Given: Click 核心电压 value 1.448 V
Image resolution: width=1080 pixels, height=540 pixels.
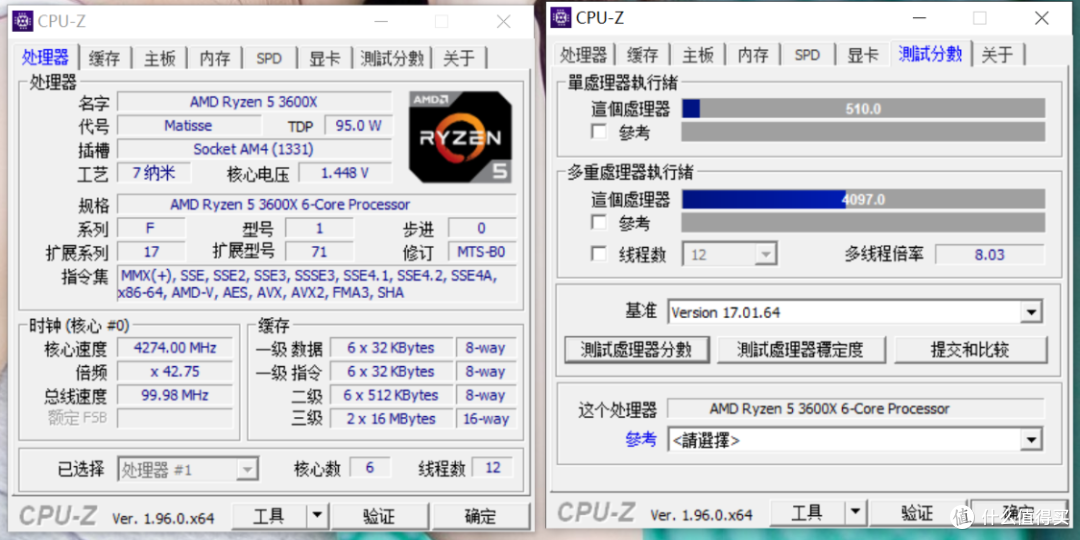Looking at the screenshot, I should (345, 172).
